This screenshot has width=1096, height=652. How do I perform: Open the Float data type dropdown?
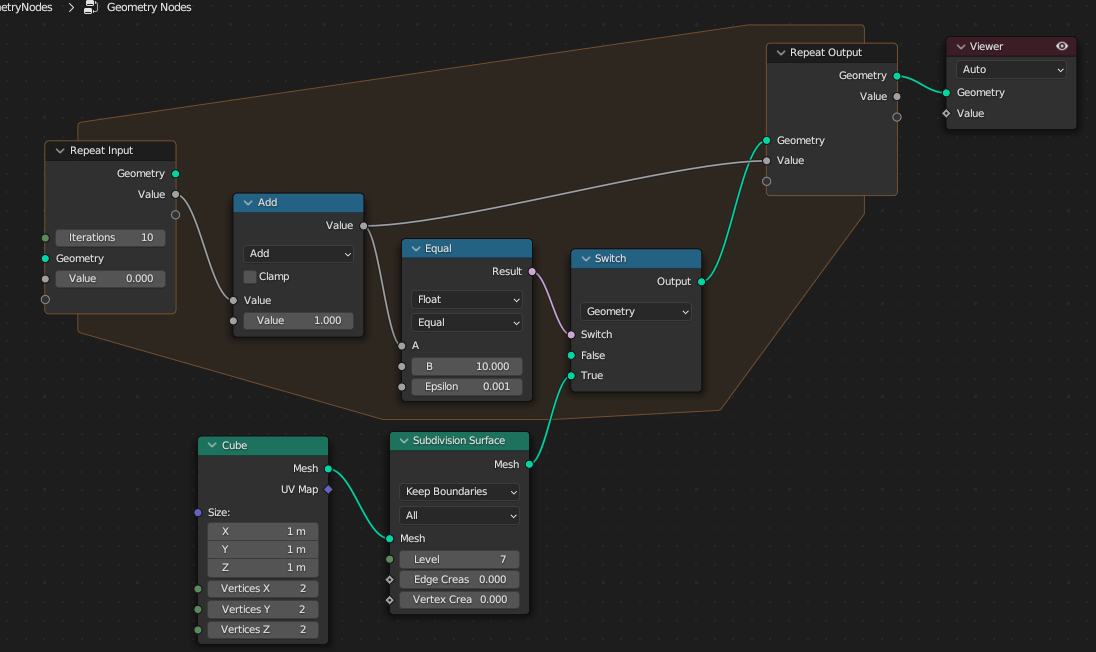pos(466,299)
